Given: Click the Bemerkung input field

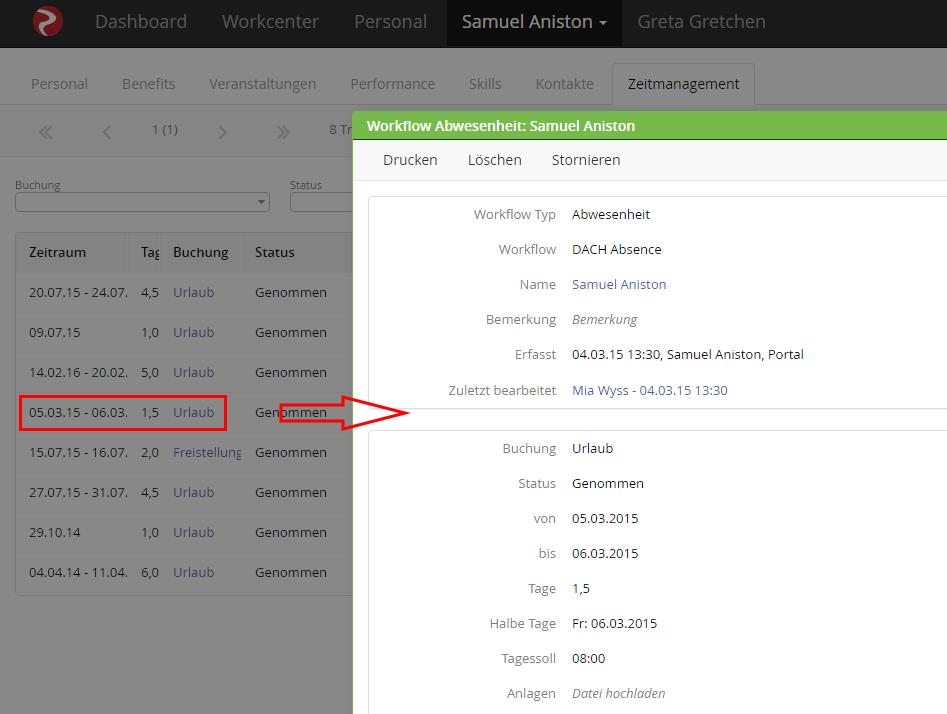Looking at the screenshot, I should pyautogui.click(x=605, y=320).
